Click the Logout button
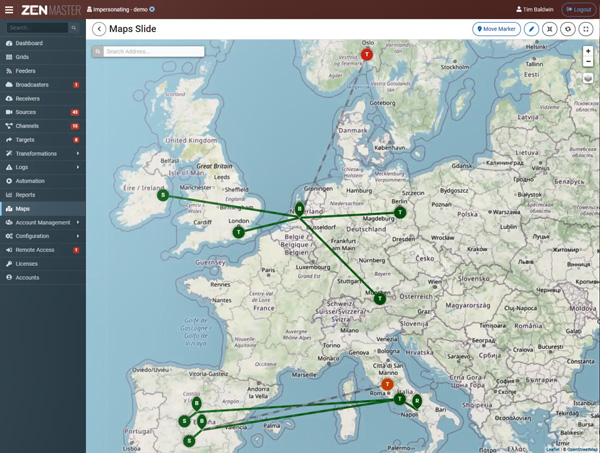 pyautogui.click(x=579, y=10)
